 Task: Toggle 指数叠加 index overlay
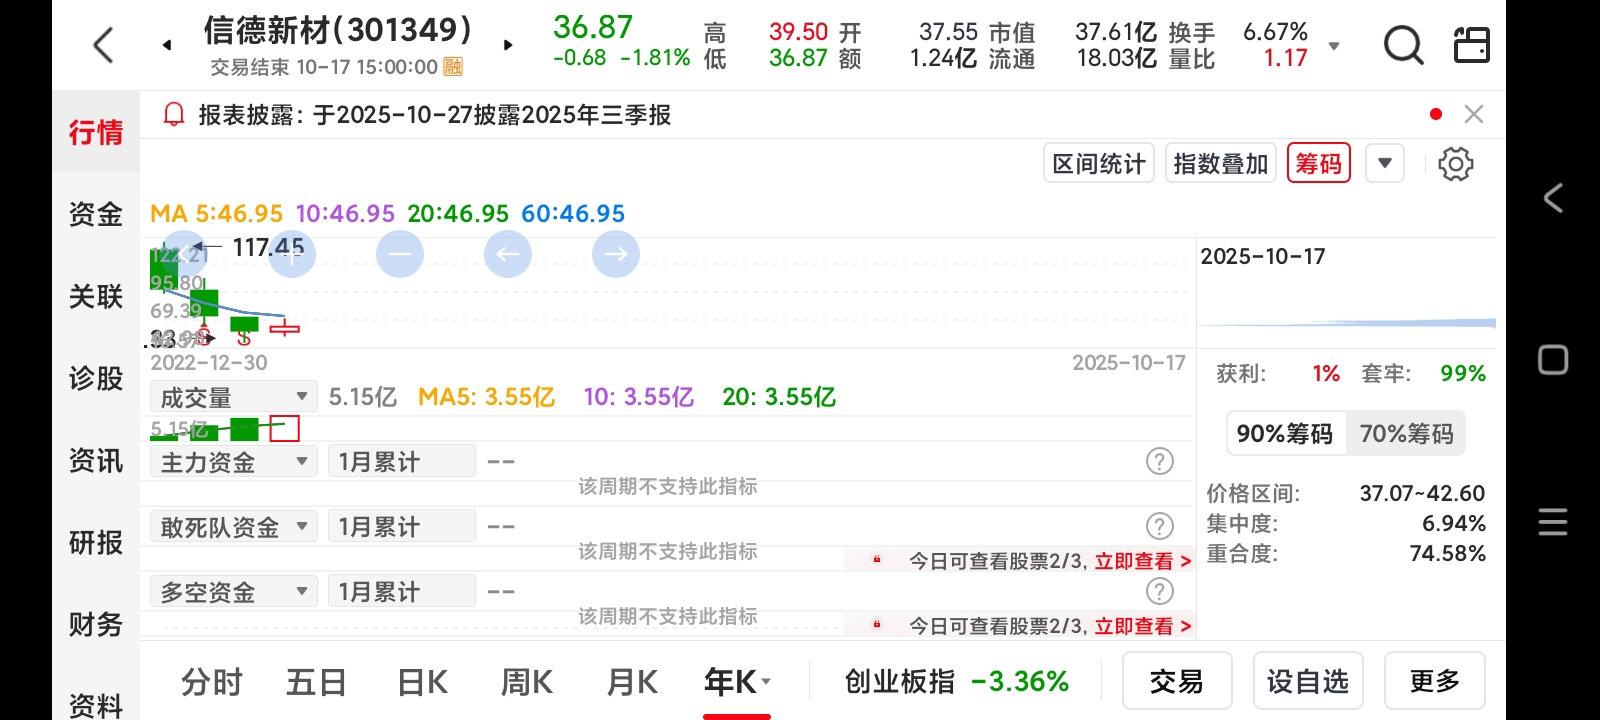pos(1221,163)
